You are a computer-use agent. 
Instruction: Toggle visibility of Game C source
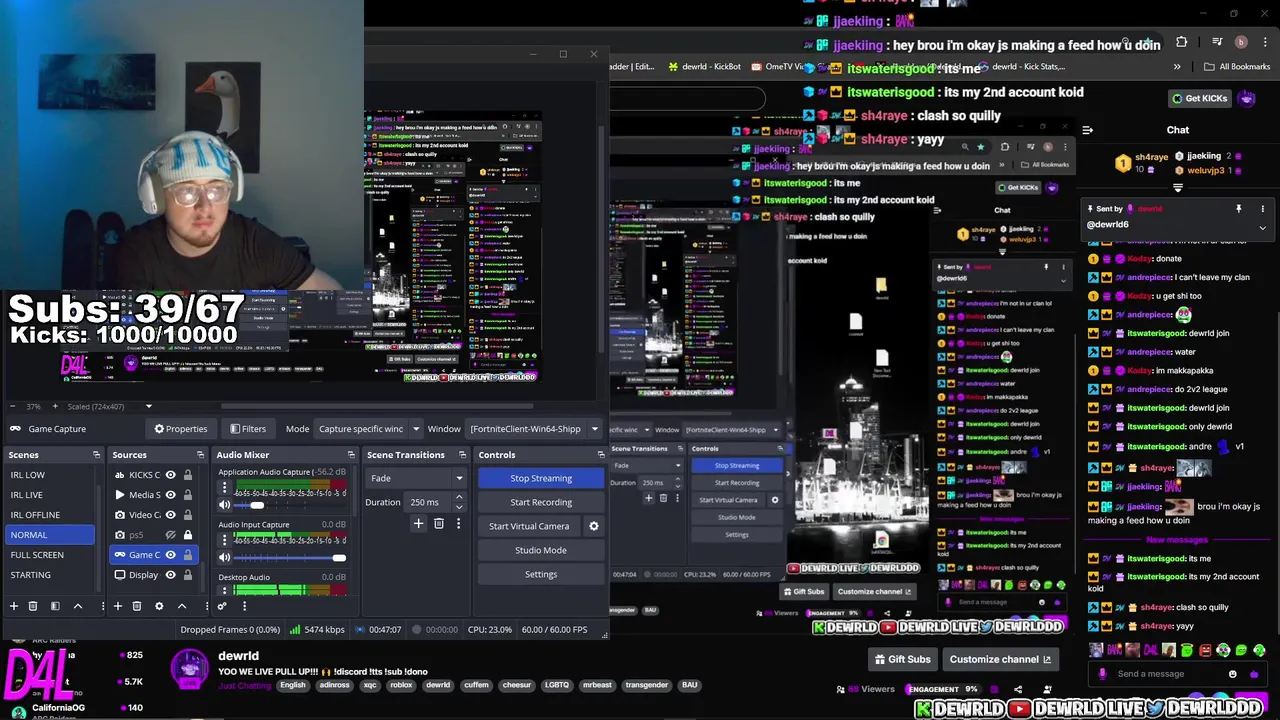(x=170, y=555)
